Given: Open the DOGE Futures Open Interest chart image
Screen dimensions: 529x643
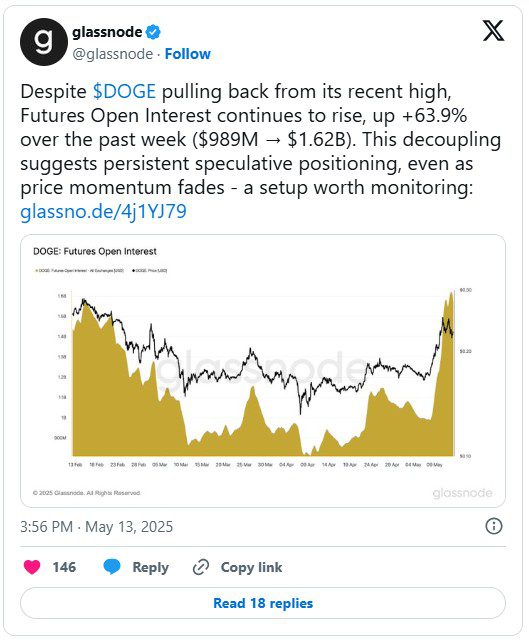Looking at the screenshot, I should (x=263, y=371).
